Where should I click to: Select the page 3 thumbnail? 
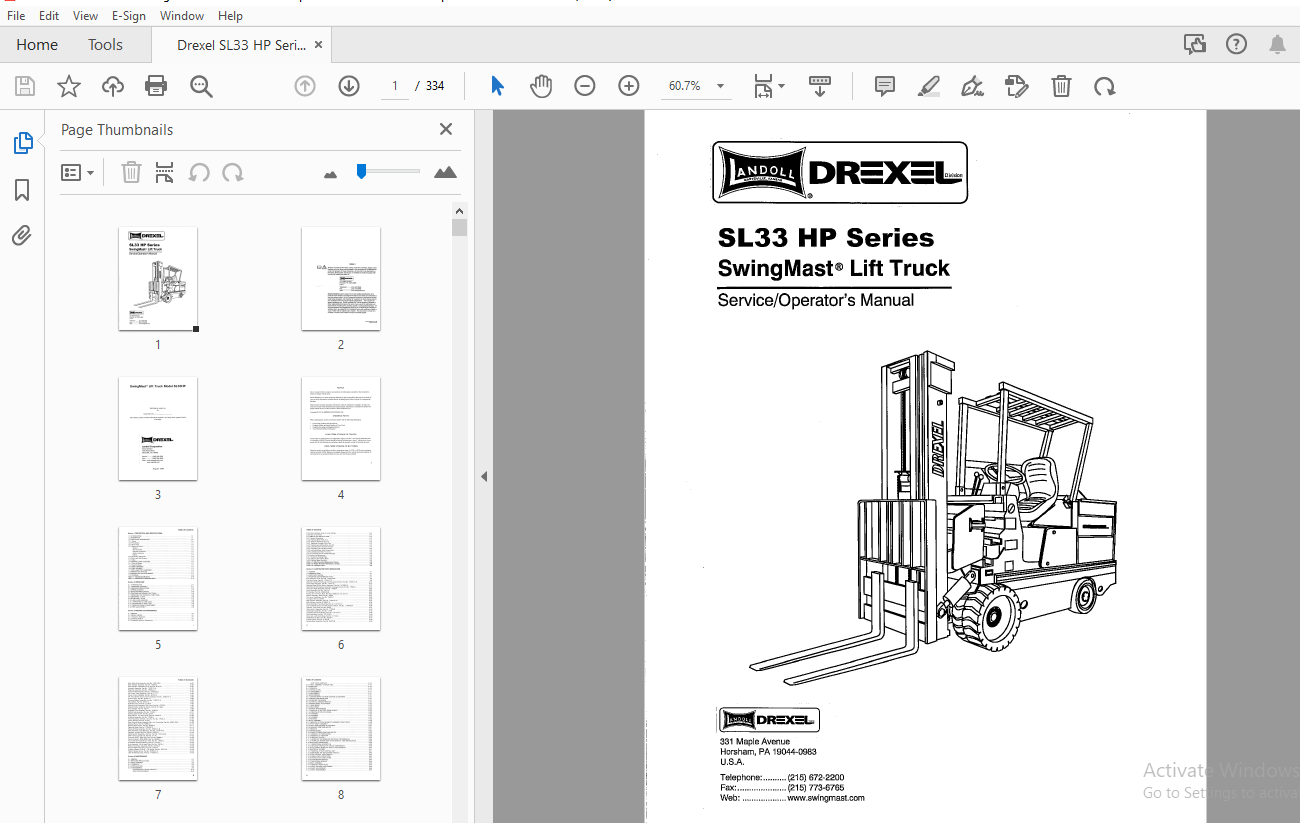(158, 429)
